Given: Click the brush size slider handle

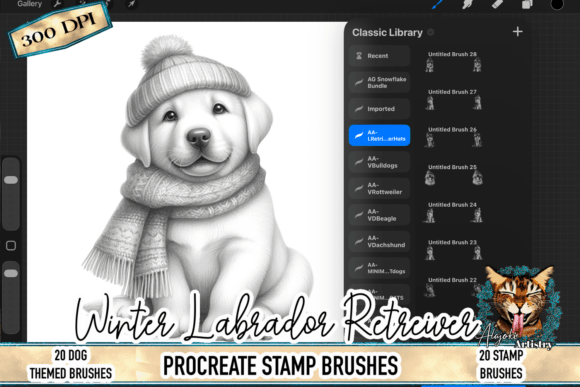Looking at the screenshot, I should (11, 180).
